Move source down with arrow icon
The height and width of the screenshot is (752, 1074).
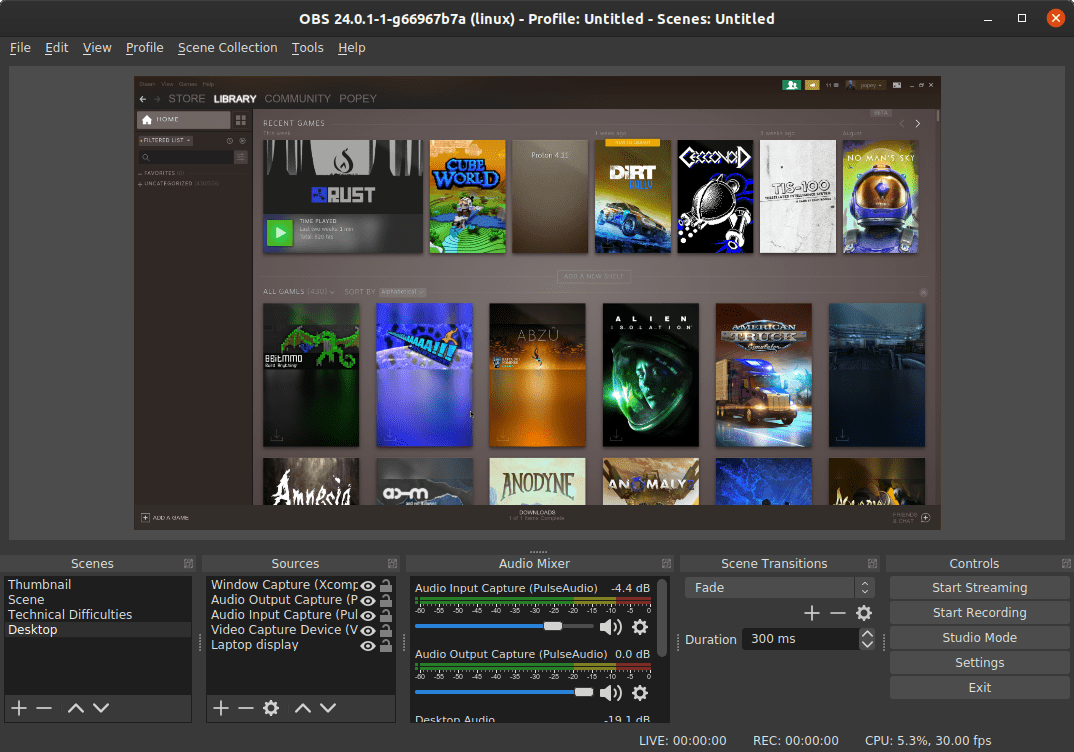tap(328, 707)
